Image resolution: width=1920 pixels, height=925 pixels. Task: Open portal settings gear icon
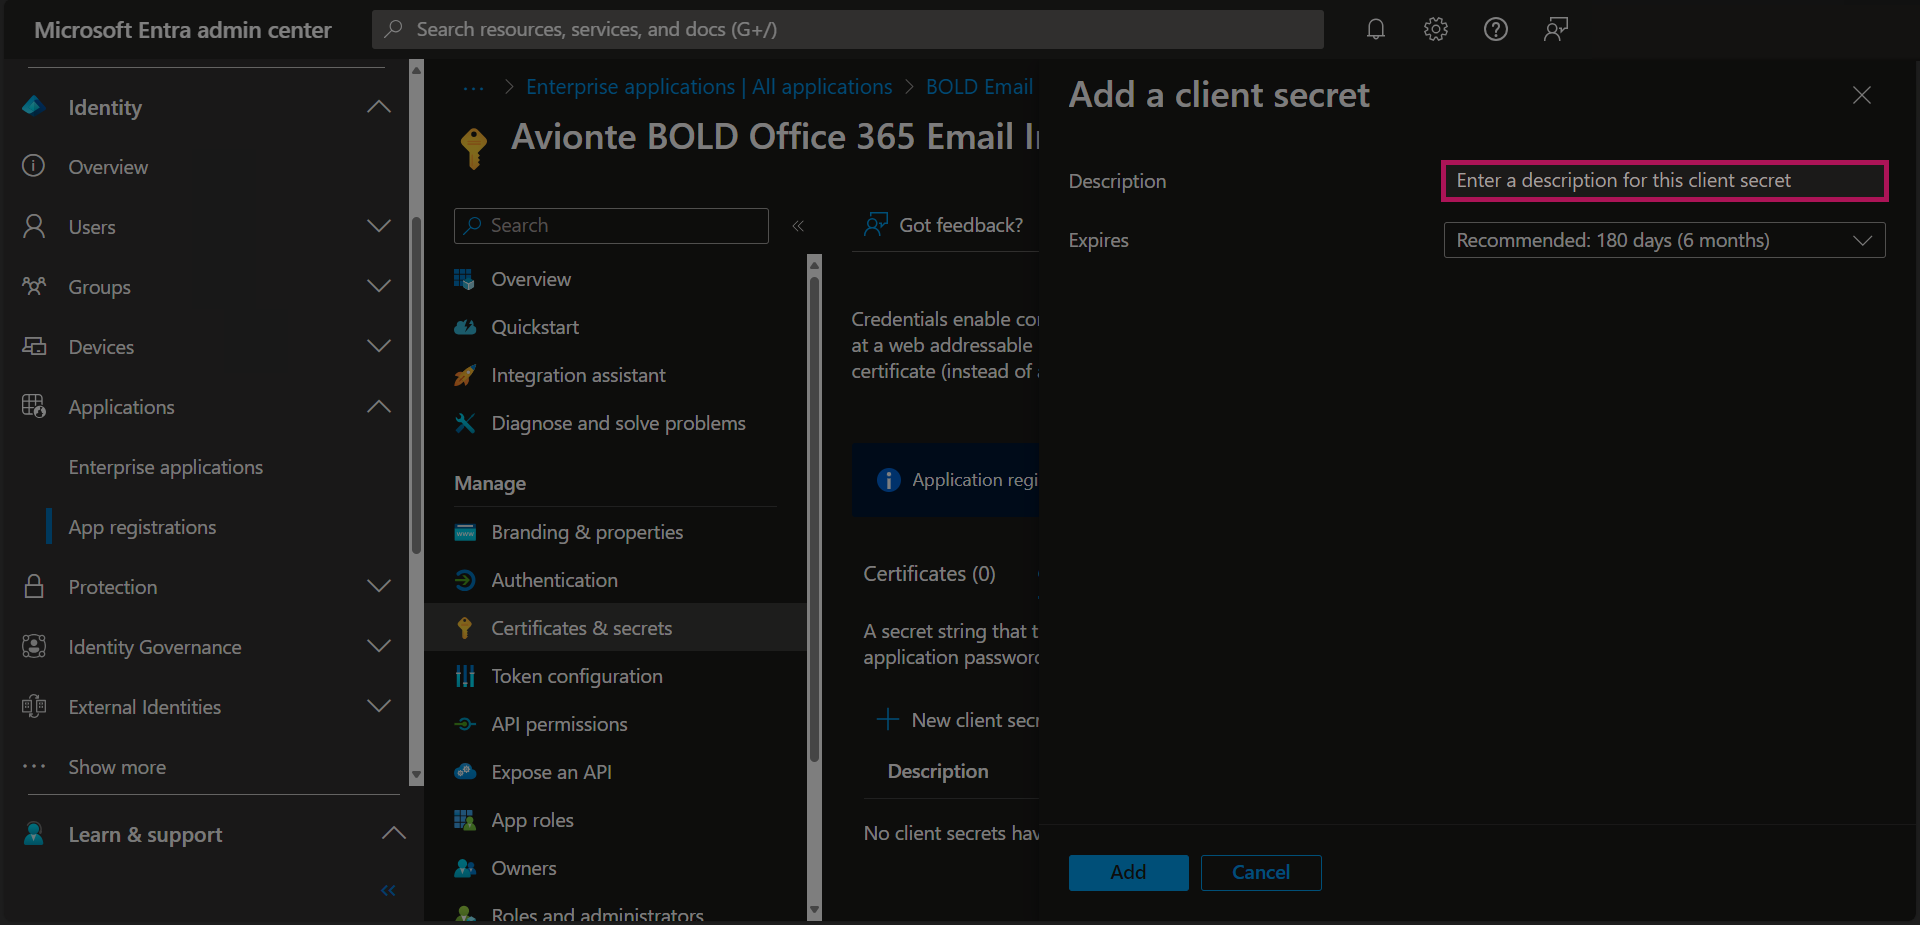1436,29
